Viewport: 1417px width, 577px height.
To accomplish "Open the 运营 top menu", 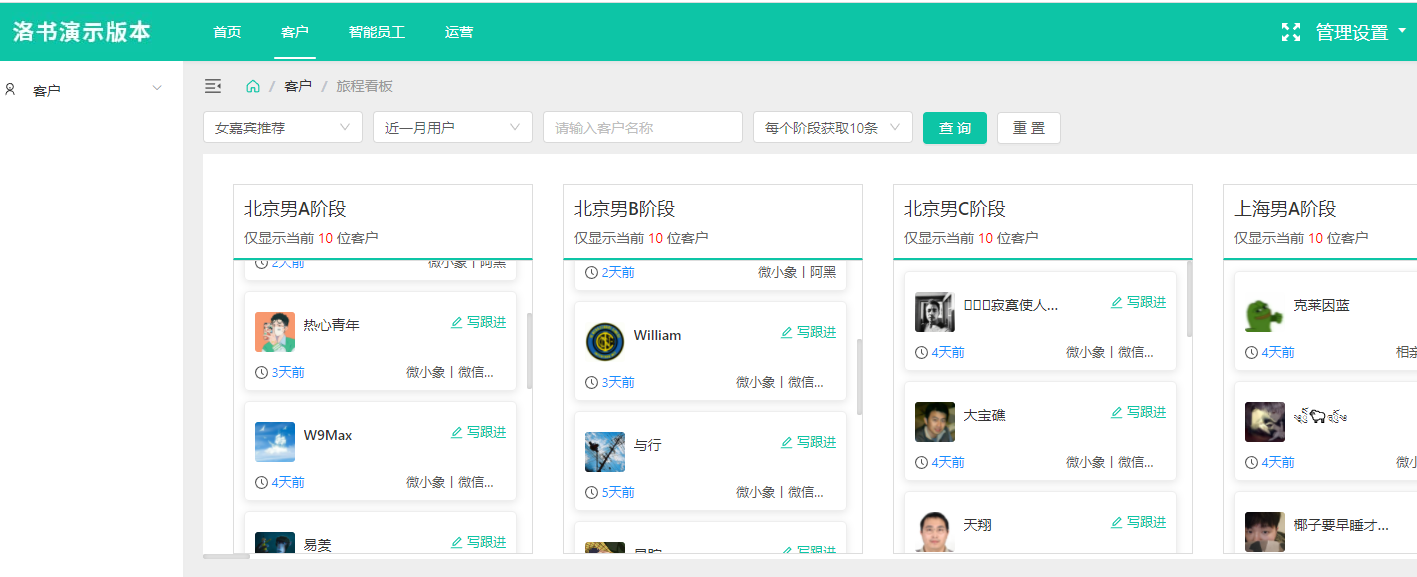I will coord(459,32).
